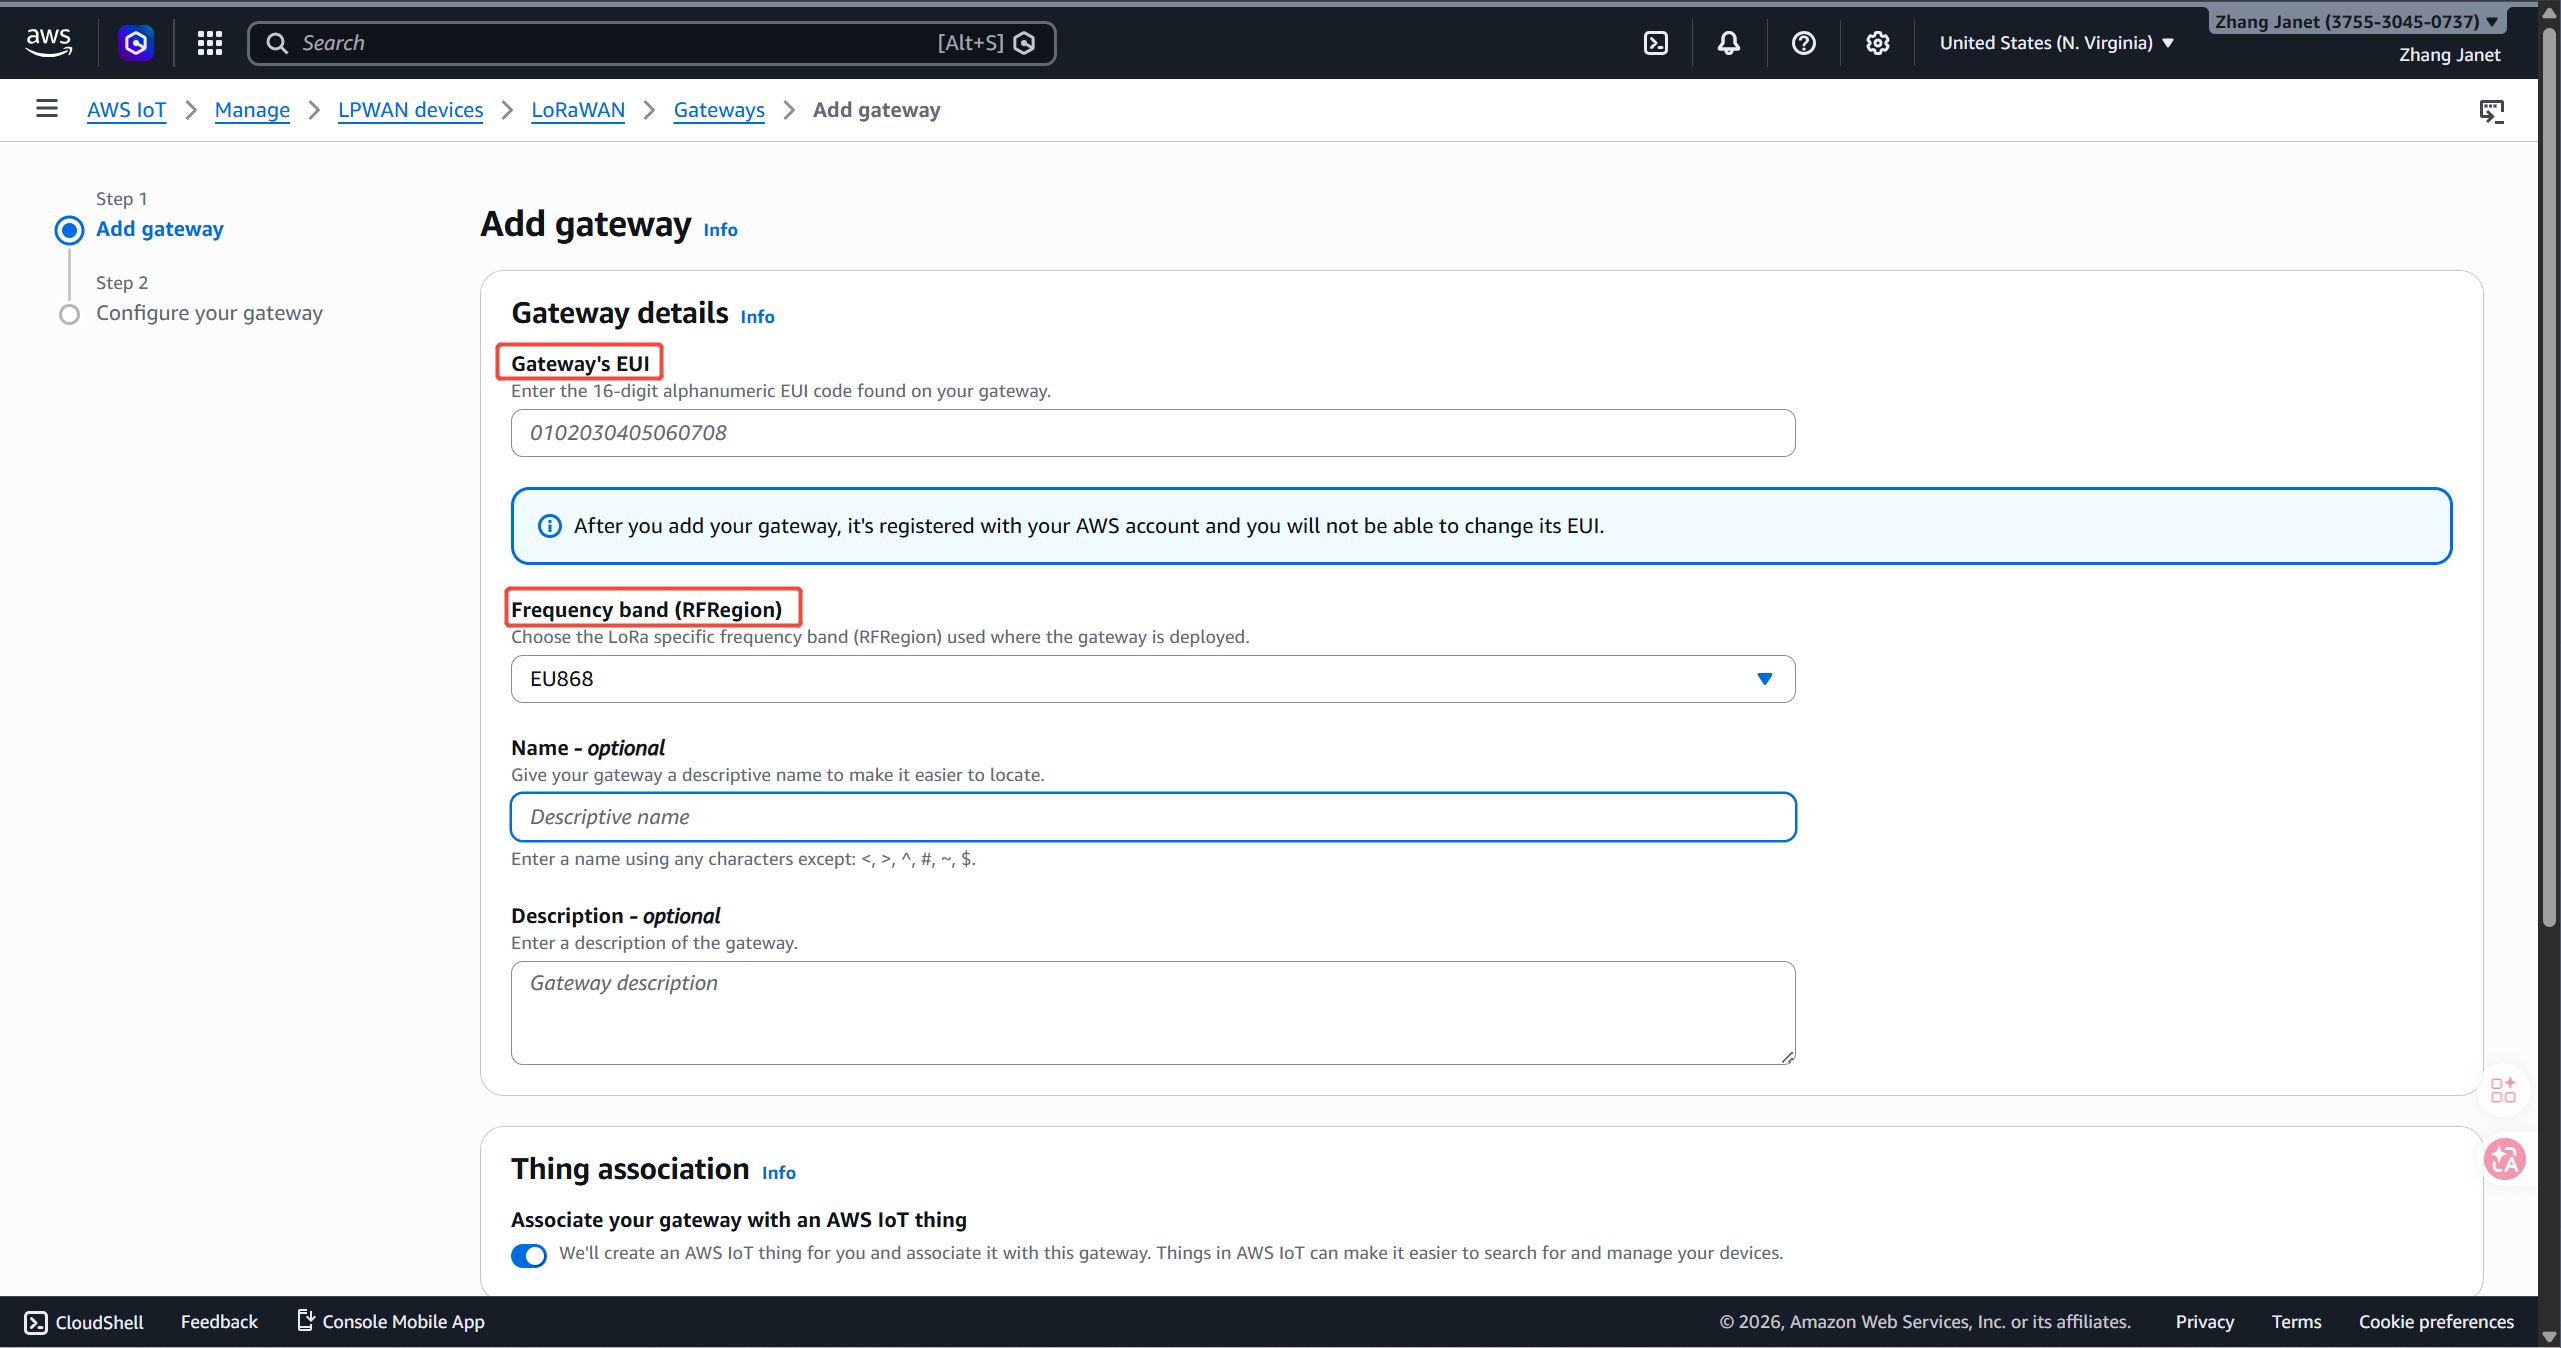
Task: Select Step 1 Add gateway radio
Action: pos(69,230)
